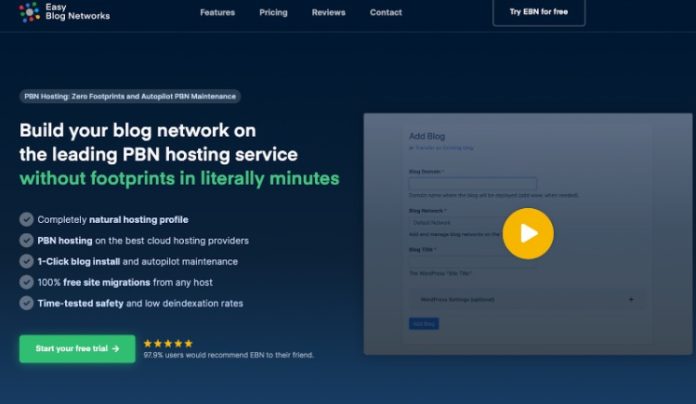Click the Start your free trial button
696x404 pixels.
tap(77, 349)
